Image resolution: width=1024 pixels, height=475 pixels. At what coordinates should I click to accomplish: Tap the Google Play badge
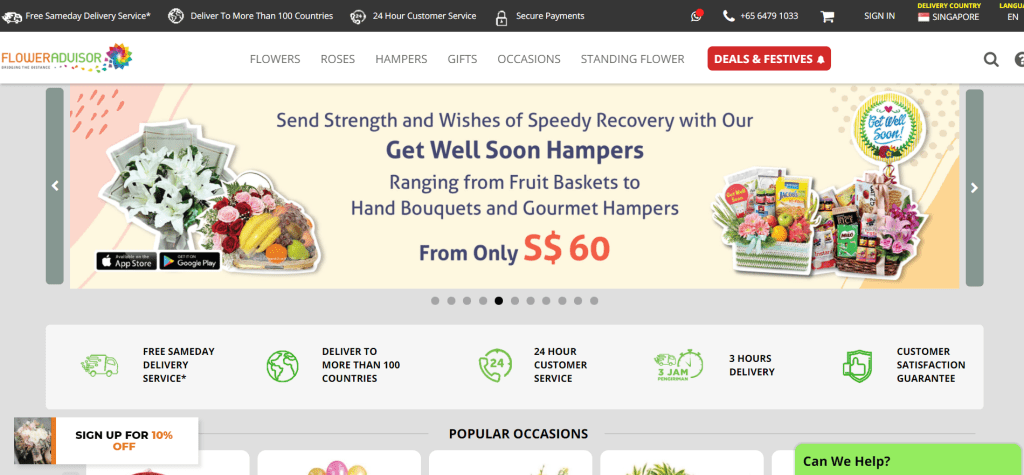(189, 261)
